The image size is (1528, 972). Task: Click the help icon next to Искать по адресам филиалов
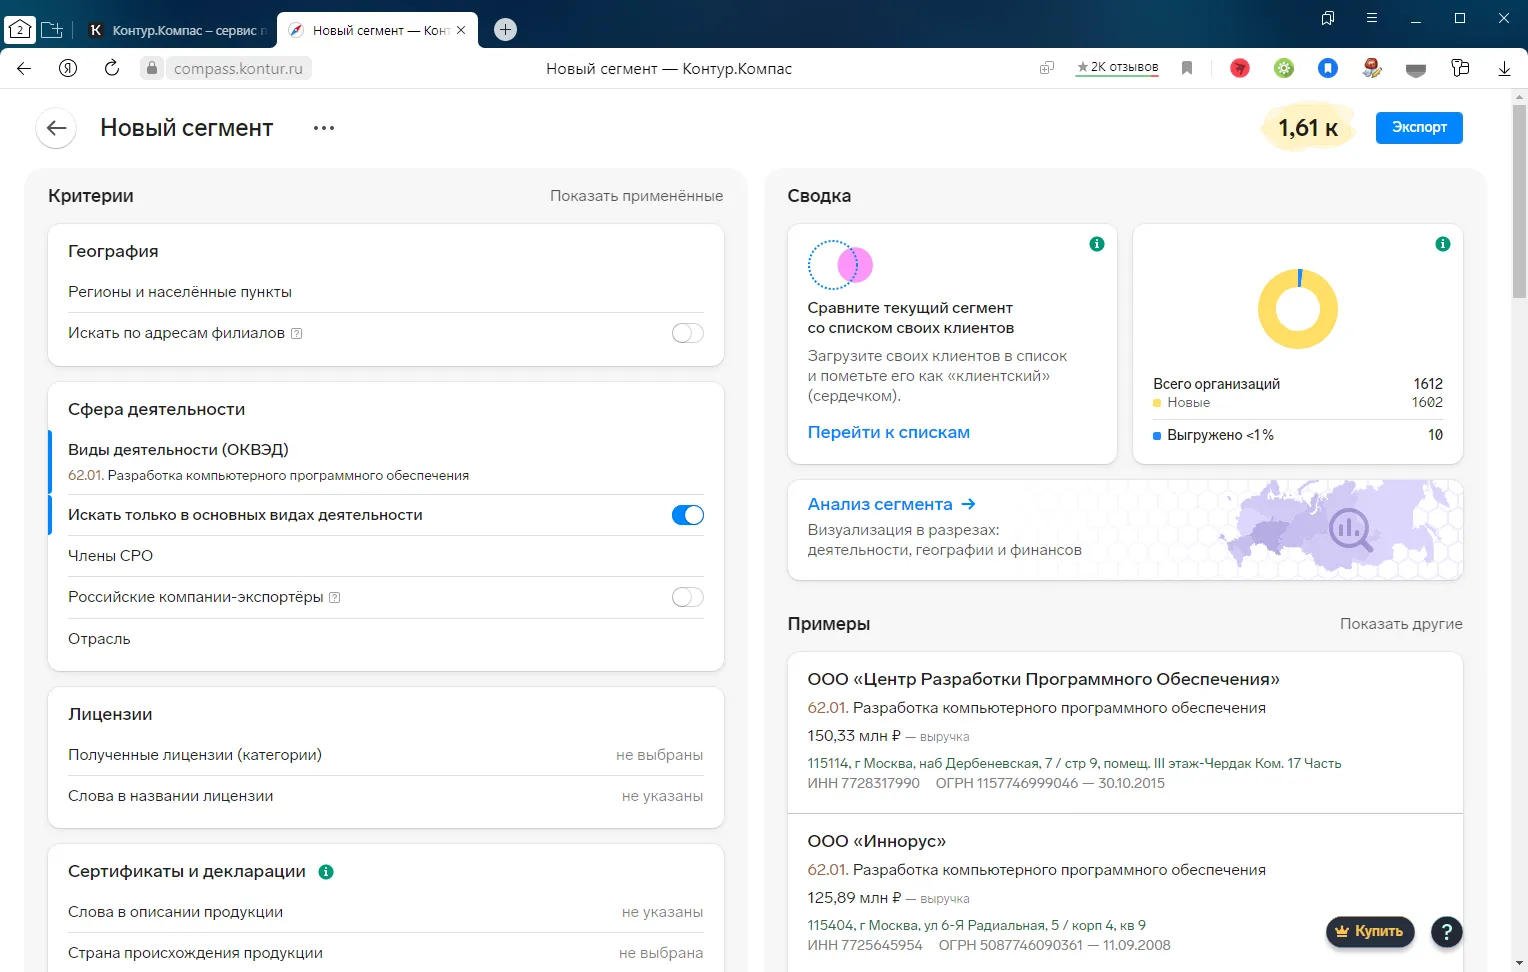(297, 334)
